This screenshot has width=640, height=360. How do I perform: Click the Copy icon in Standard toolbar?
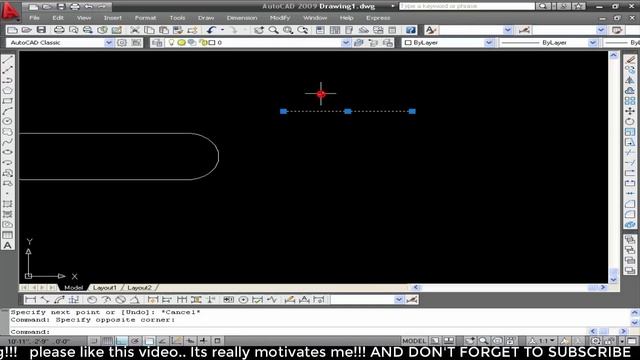coord(149,30)
